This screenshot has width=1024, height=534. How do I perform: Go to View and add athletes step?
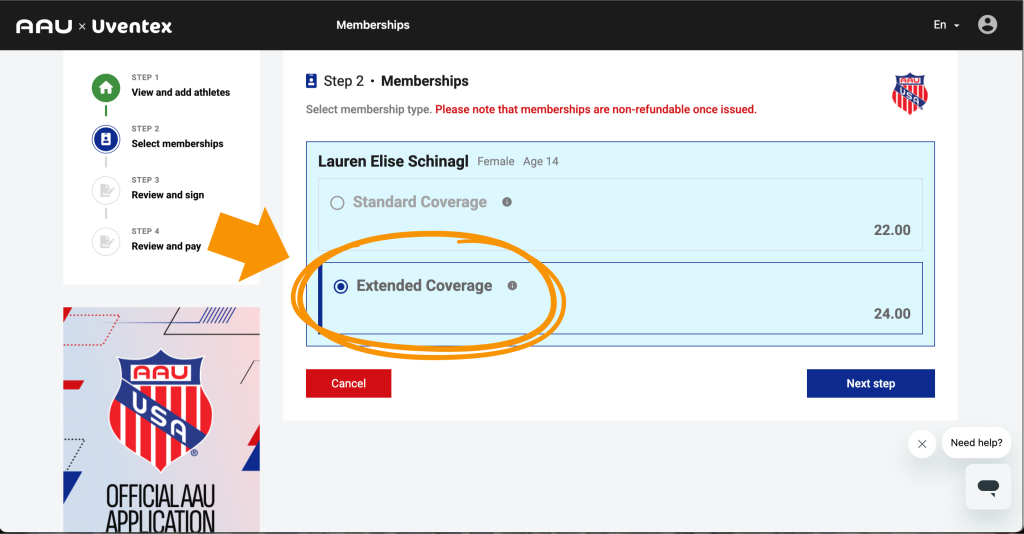[x=180, y=92]
